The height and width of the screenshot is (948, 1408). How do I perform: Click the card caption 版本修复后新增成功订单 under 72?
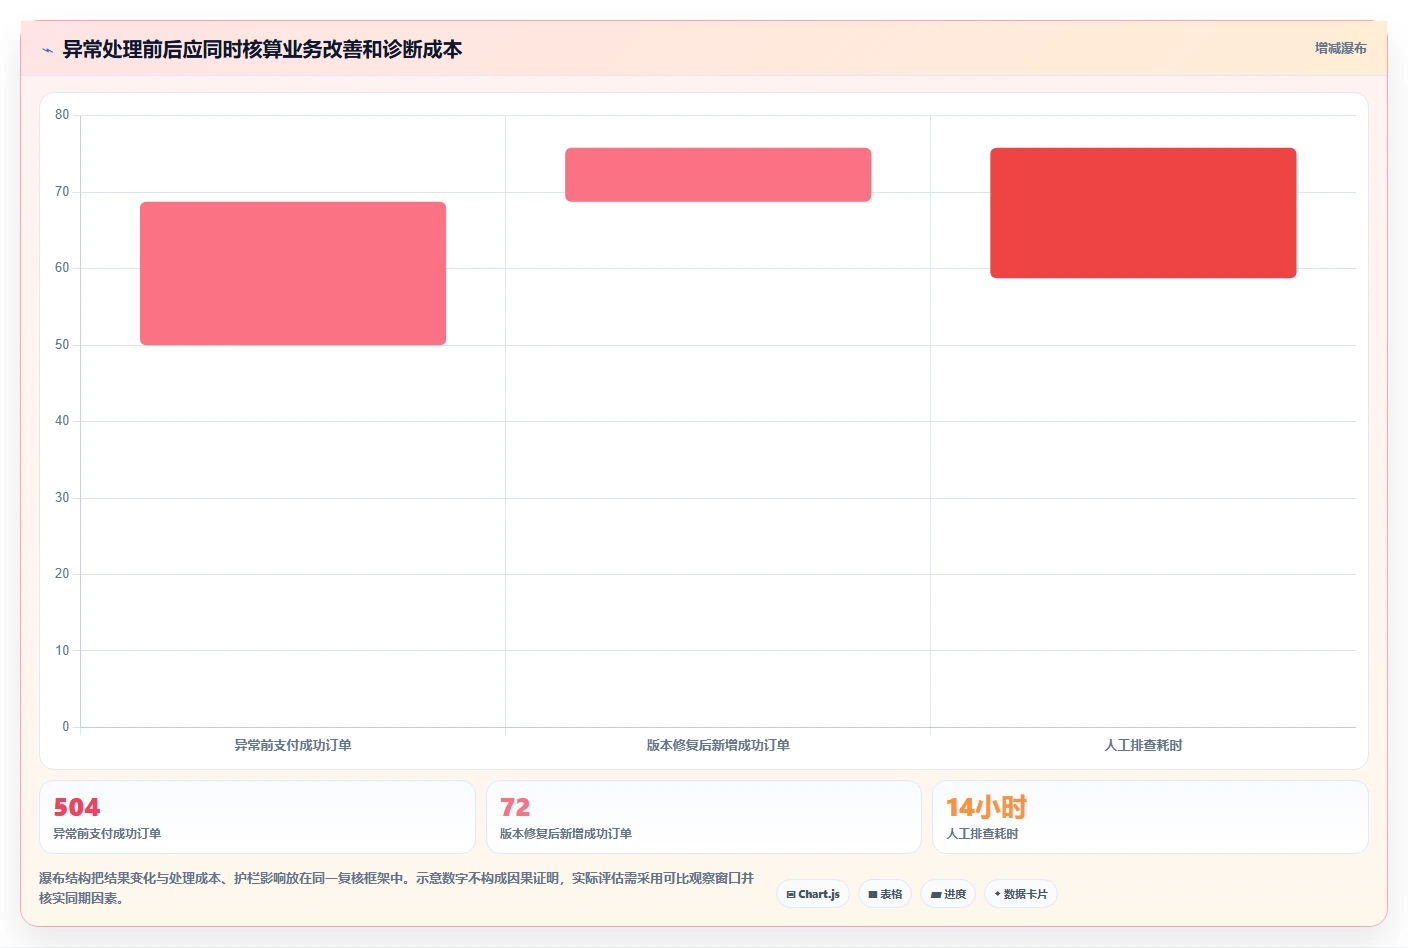click(x=566, y=834)
